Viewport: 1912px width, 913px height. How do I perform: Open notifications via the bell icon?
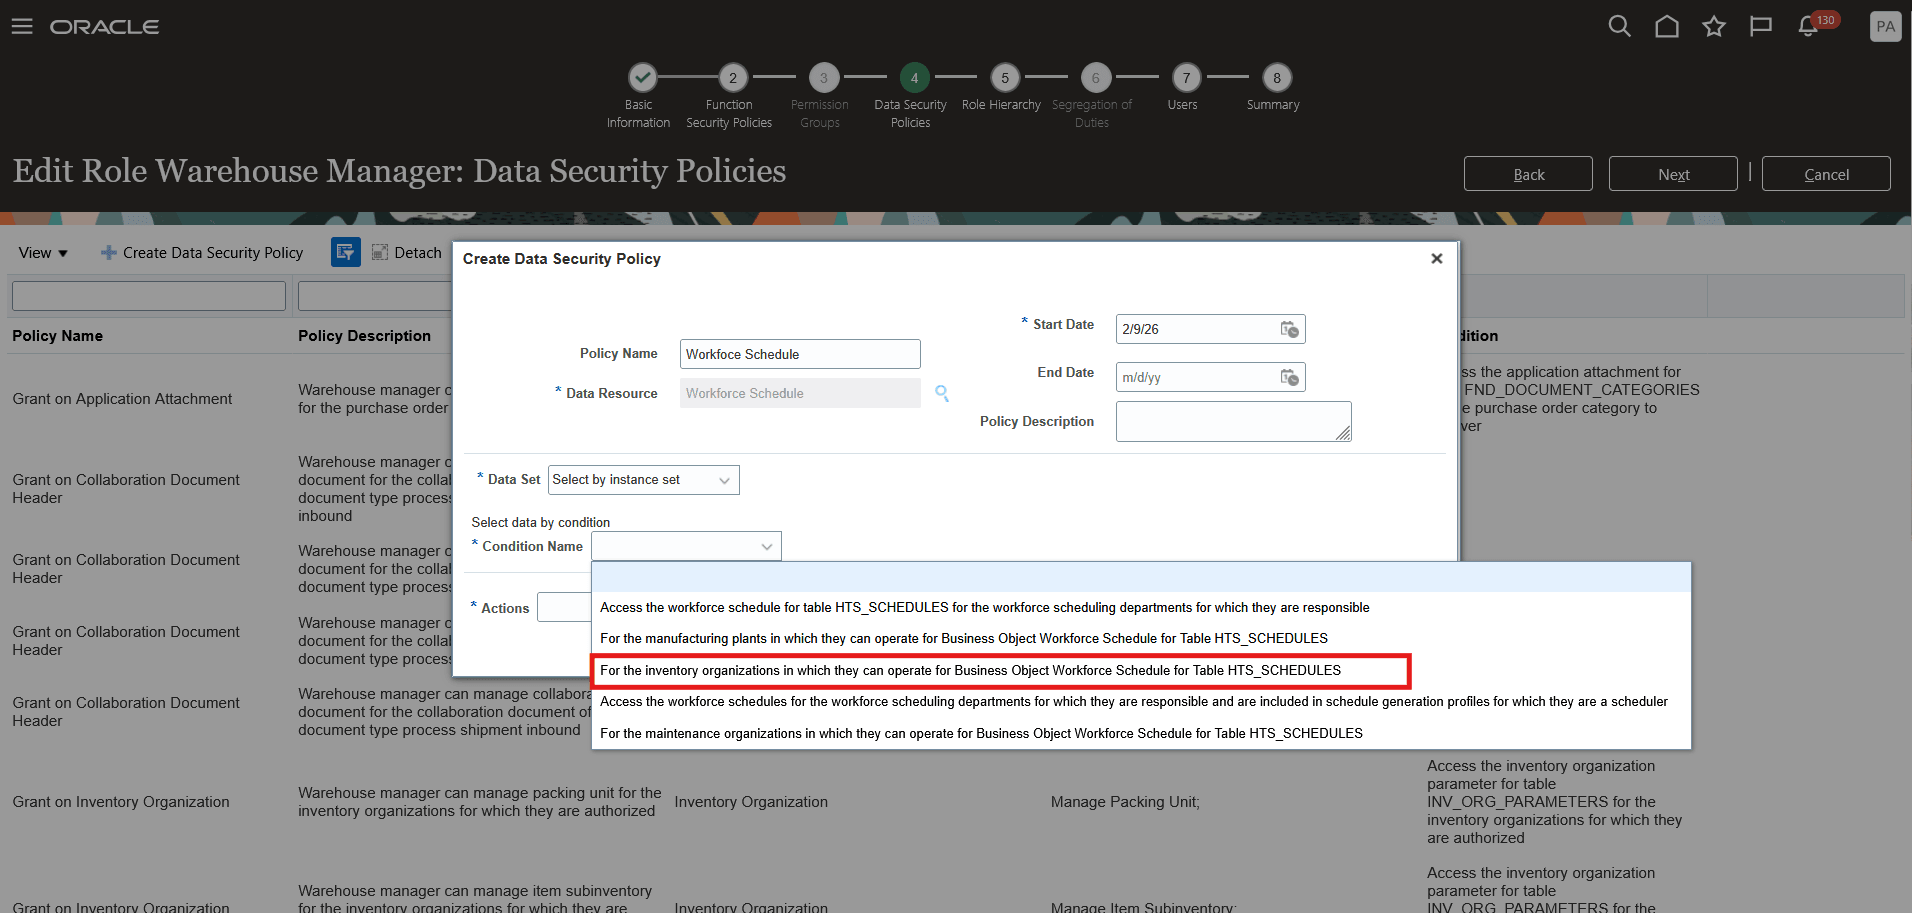coord(1808,26)
